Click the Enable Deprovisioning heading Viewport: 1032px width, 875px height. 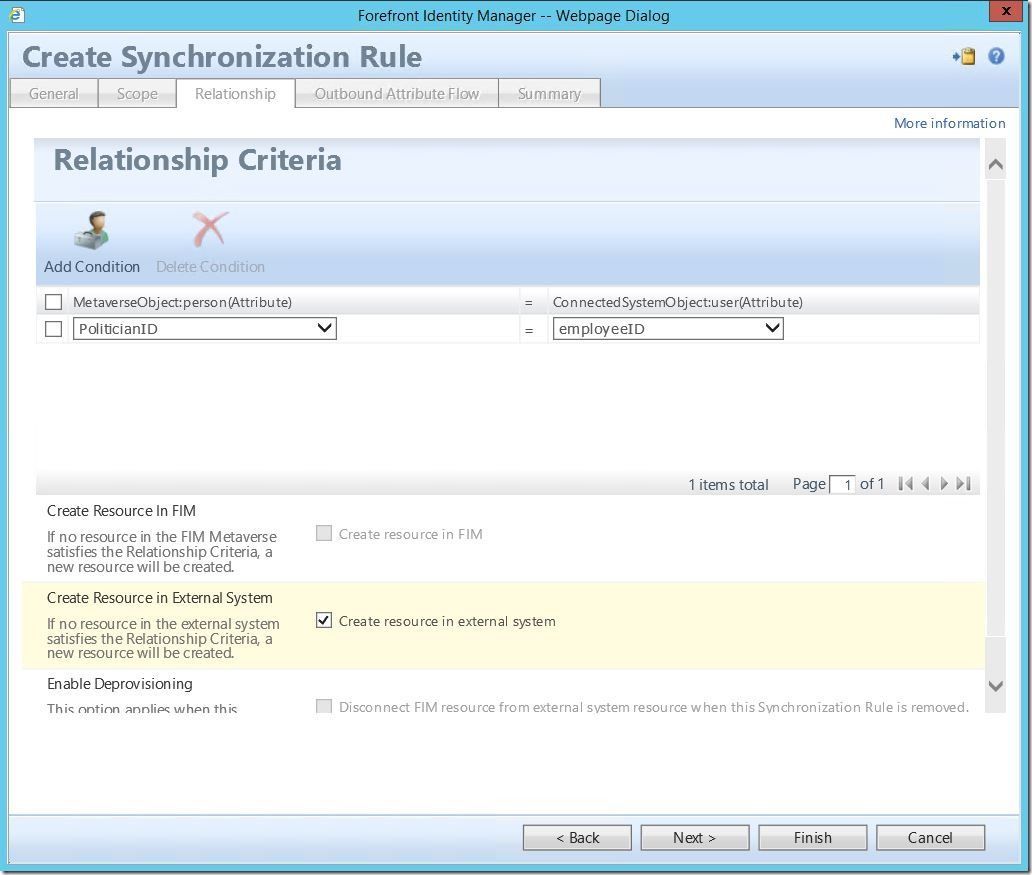(x=120, y=684)
